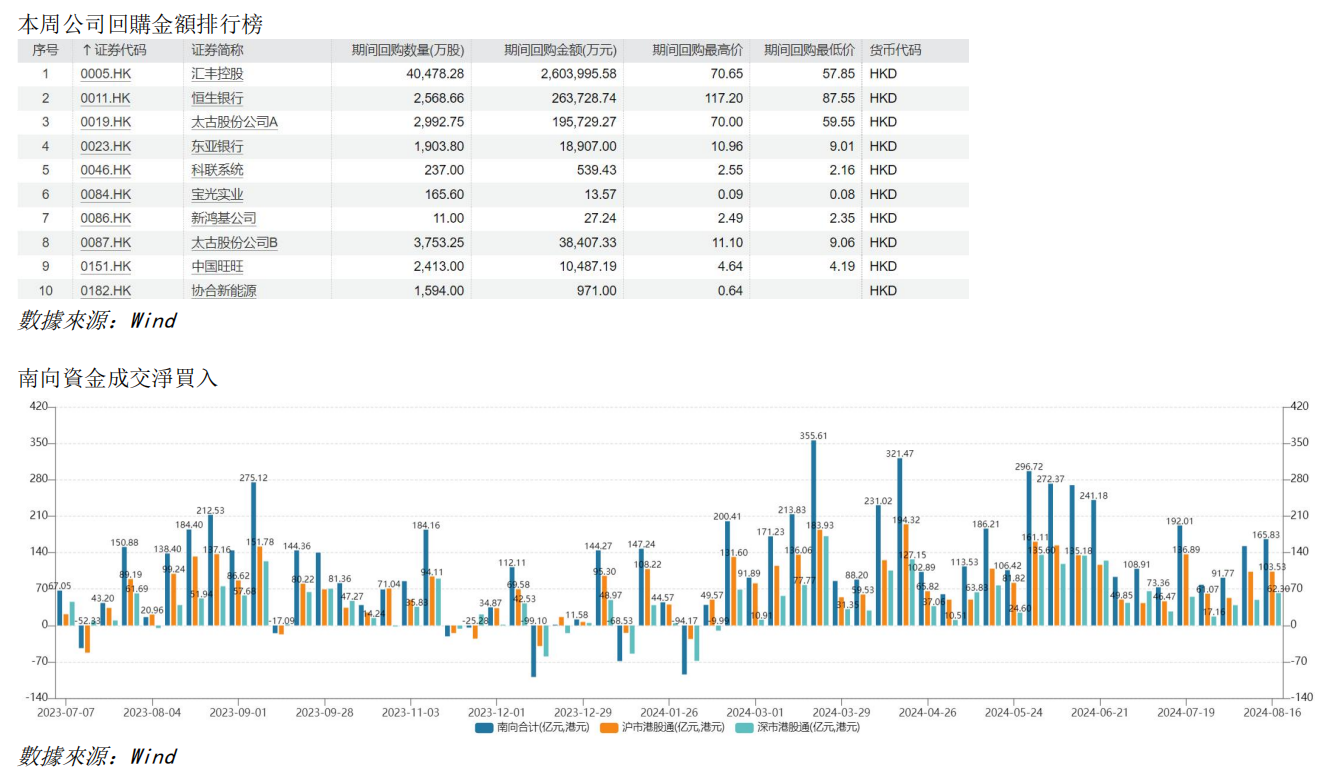
Task: Click the 275.12 bar label
Action: pos(253,477)
